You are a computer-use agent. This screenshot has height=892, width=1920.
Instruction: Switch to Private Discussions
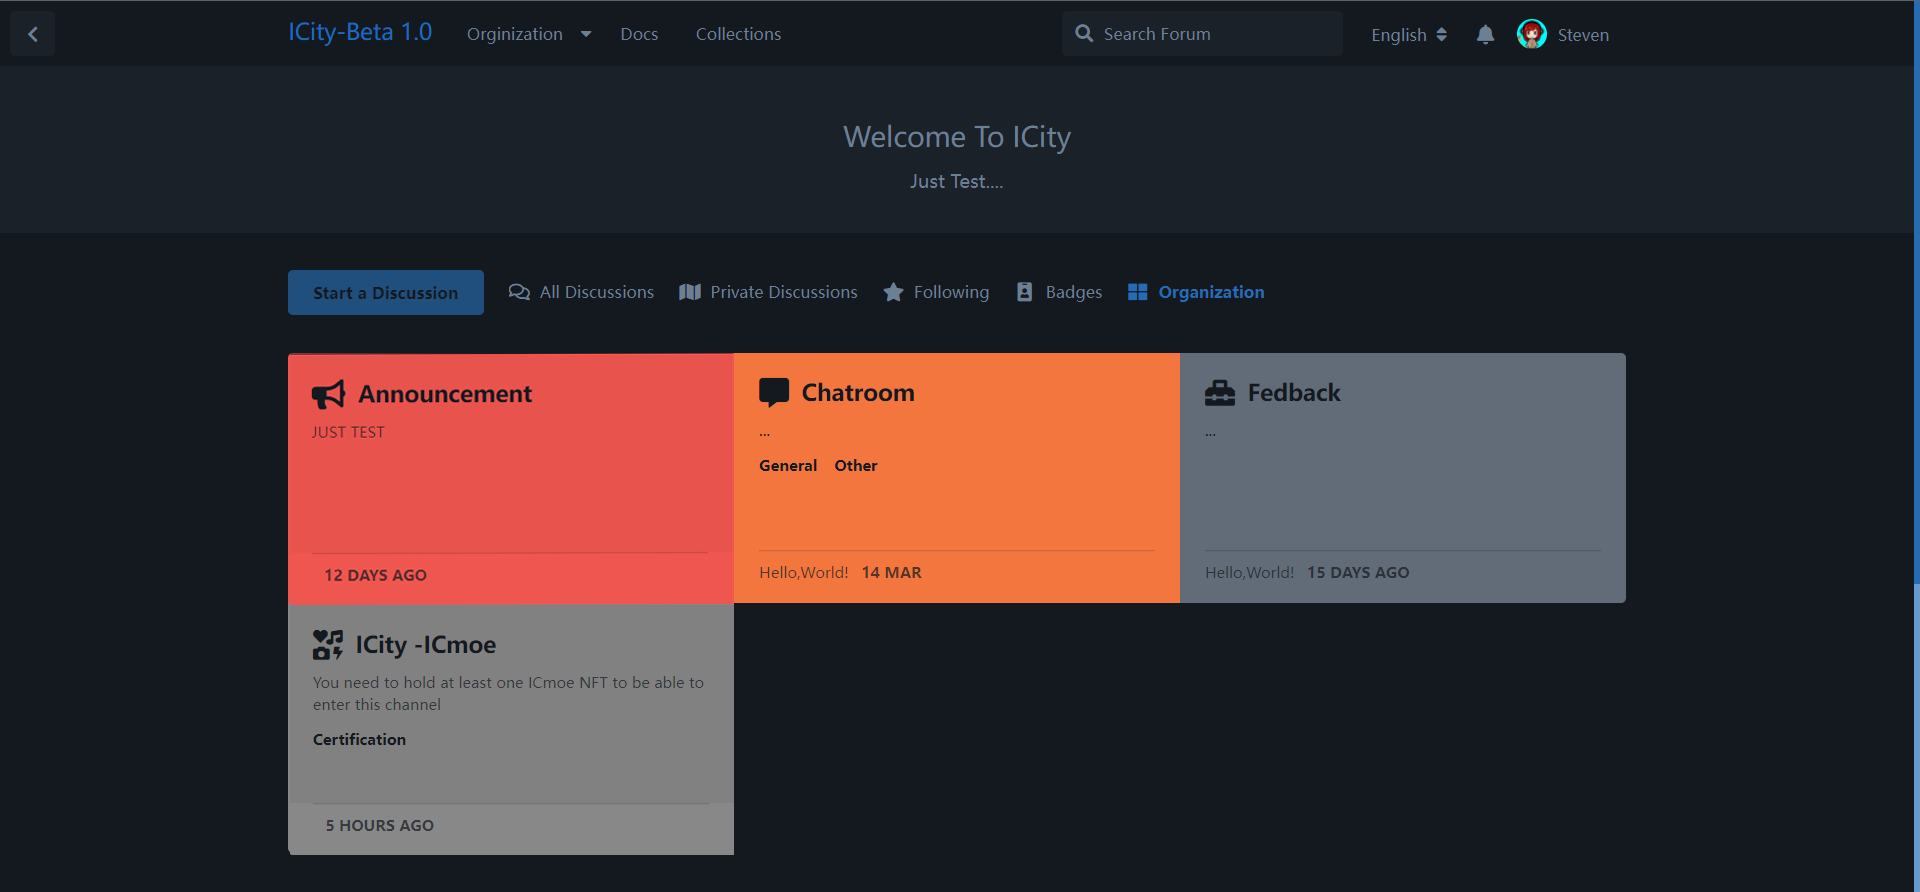point(768,292)
